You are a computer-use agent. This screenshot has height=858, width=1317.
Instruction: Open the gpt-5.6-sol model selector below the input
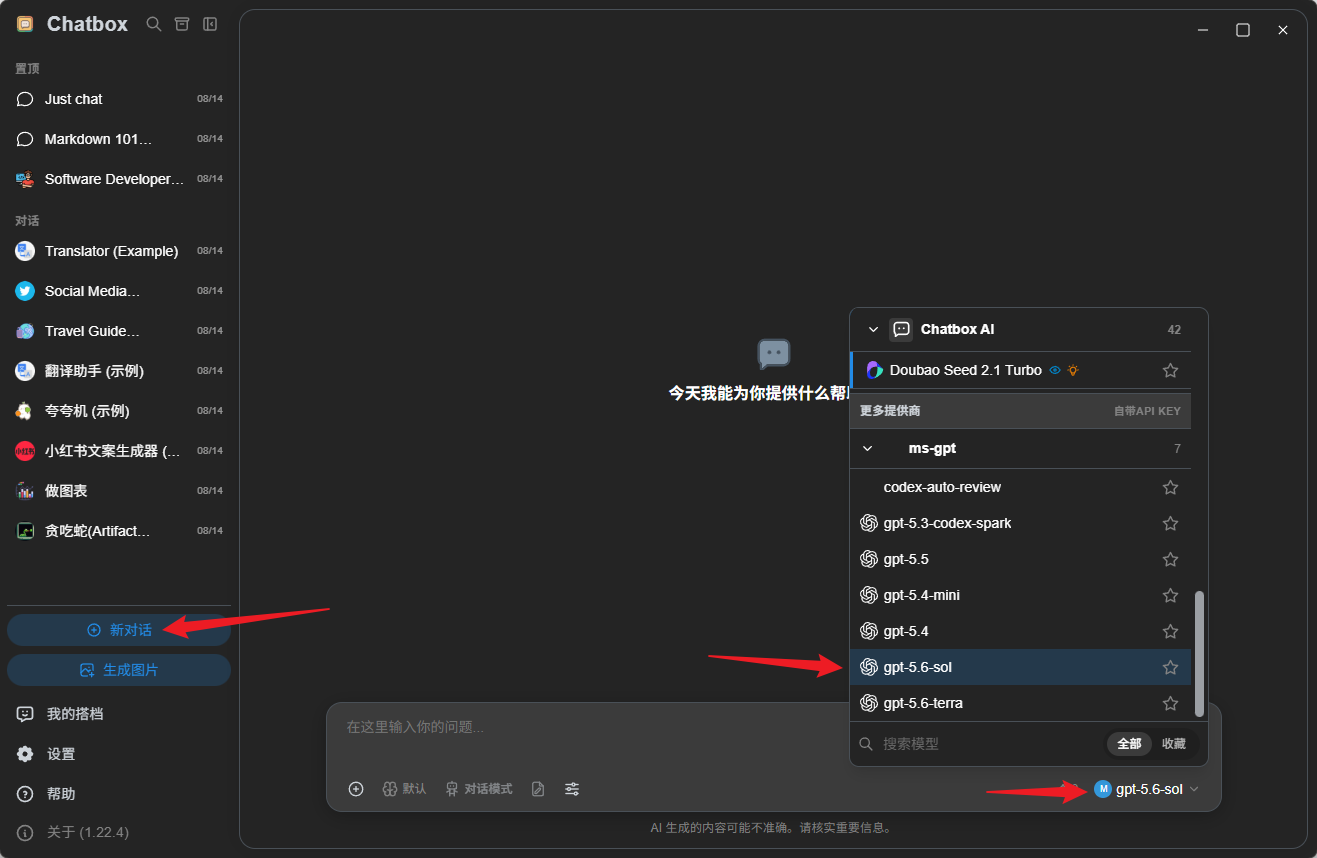(1146, 789)
